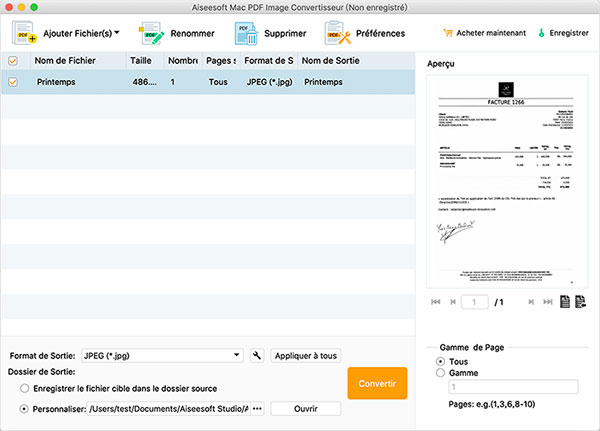The image size is (600, 431).
Task: Click the Printemps output name cell
Action: point(323,82)
